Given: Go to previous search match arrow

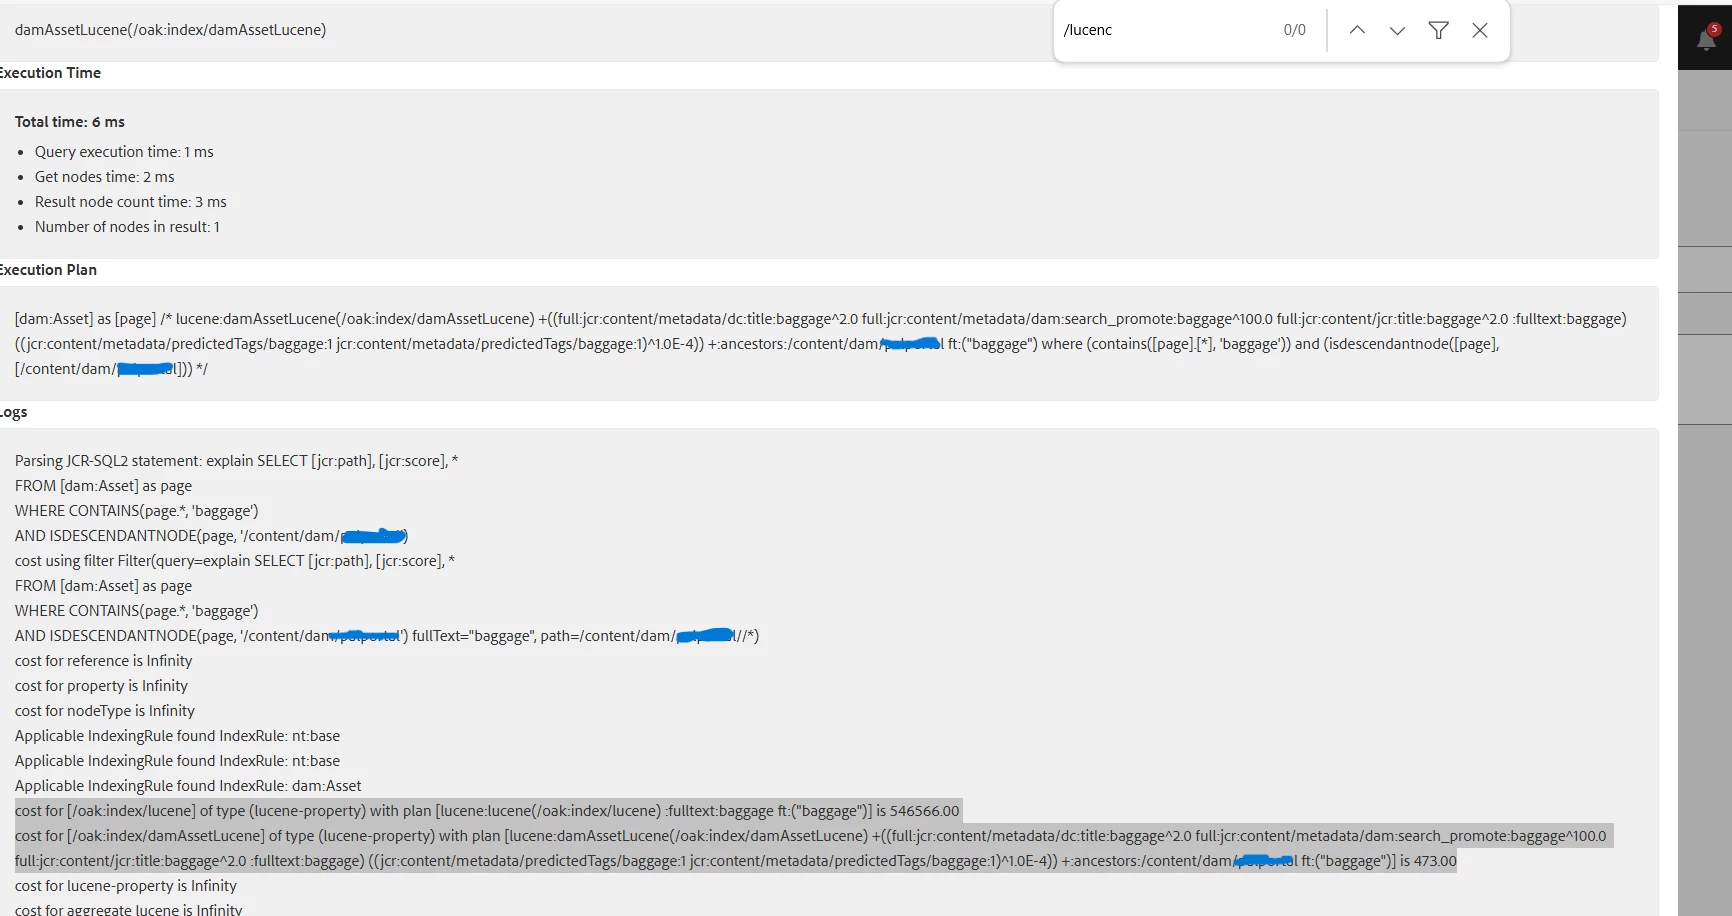Looking at the screenshot, I should point(1357,30).
